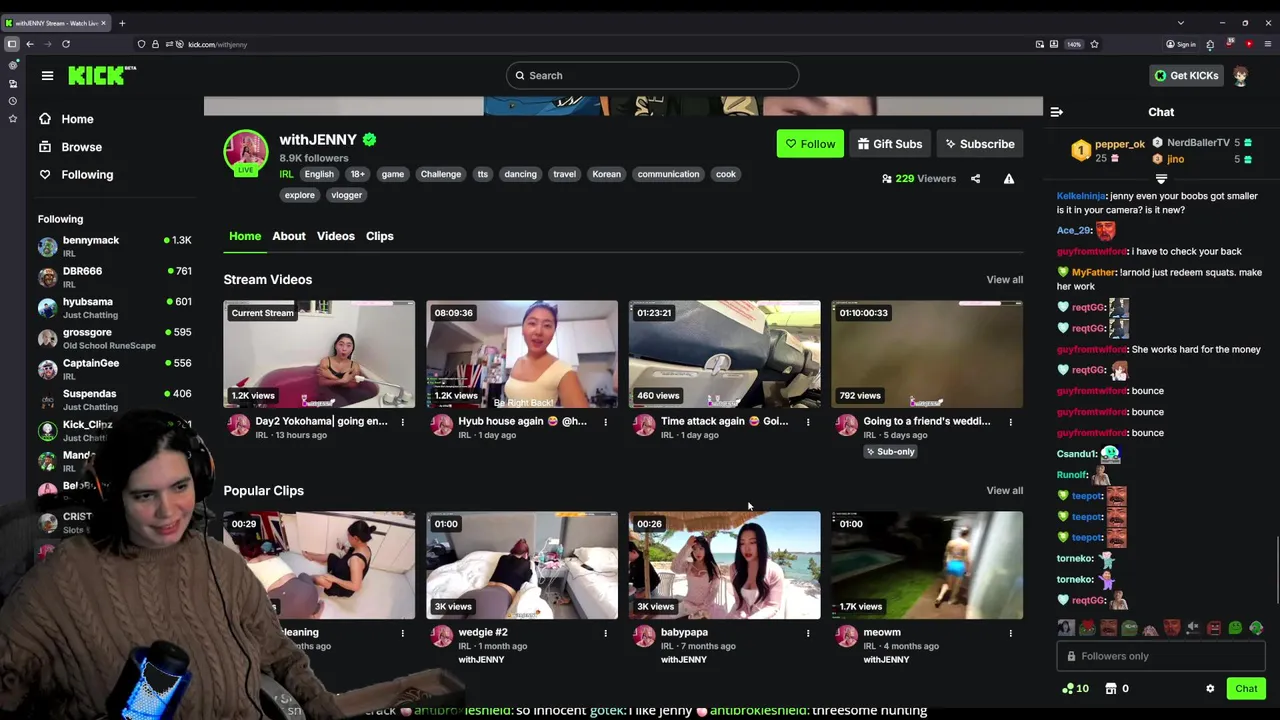The height and width of the screenshot is (720, 1280).
Task: Click the vlogger tag
Action: (347, 195)
